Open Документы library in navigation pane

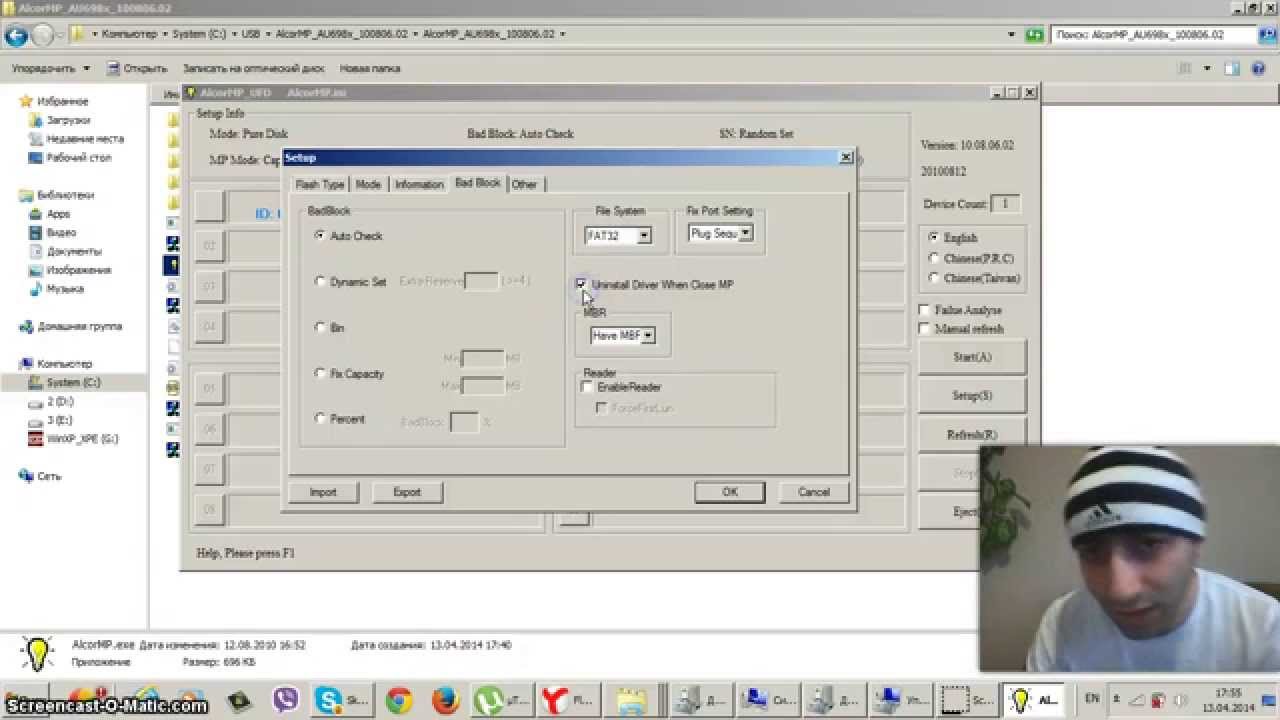pyautogui.click(x=73, y=251)
